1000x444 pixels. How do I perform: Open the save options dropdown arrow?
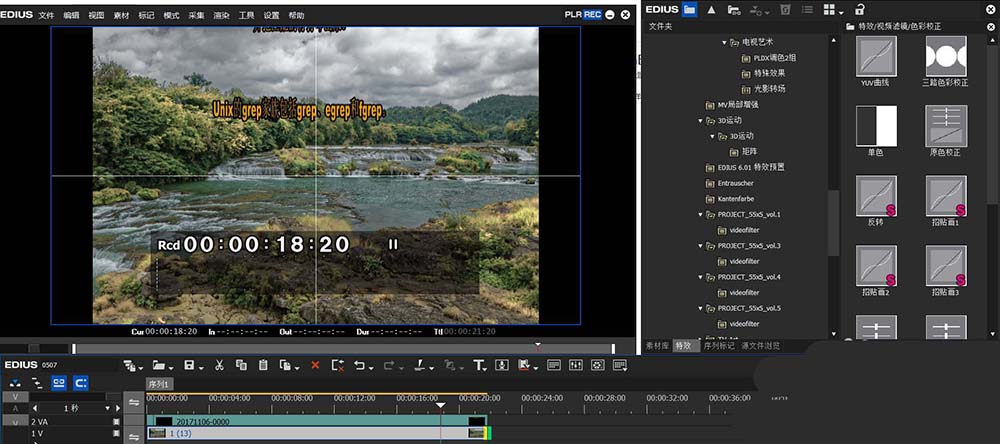200,367
